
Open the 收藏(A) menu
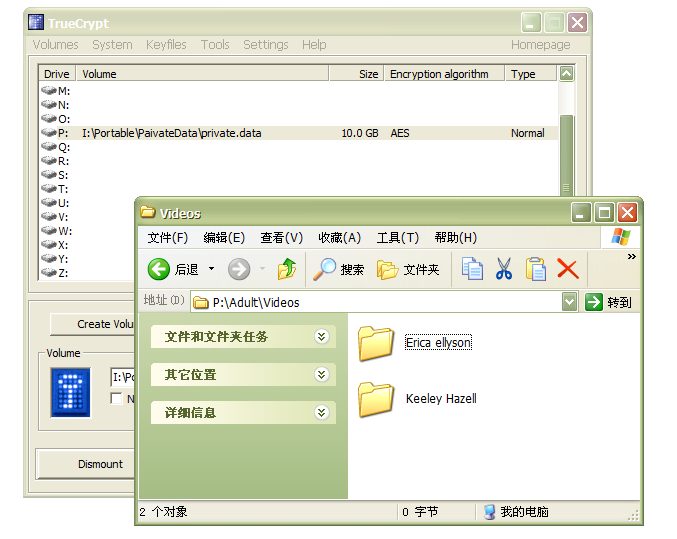[x=339, y=238]
